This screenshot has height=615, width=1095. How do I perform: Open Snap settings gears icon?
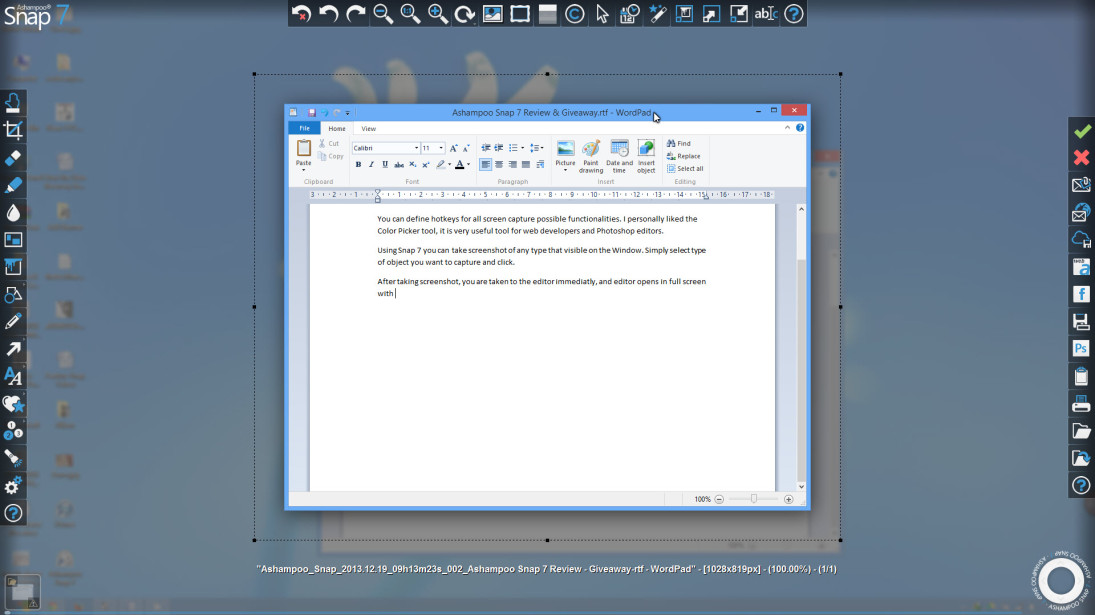[x=13, y=487]
